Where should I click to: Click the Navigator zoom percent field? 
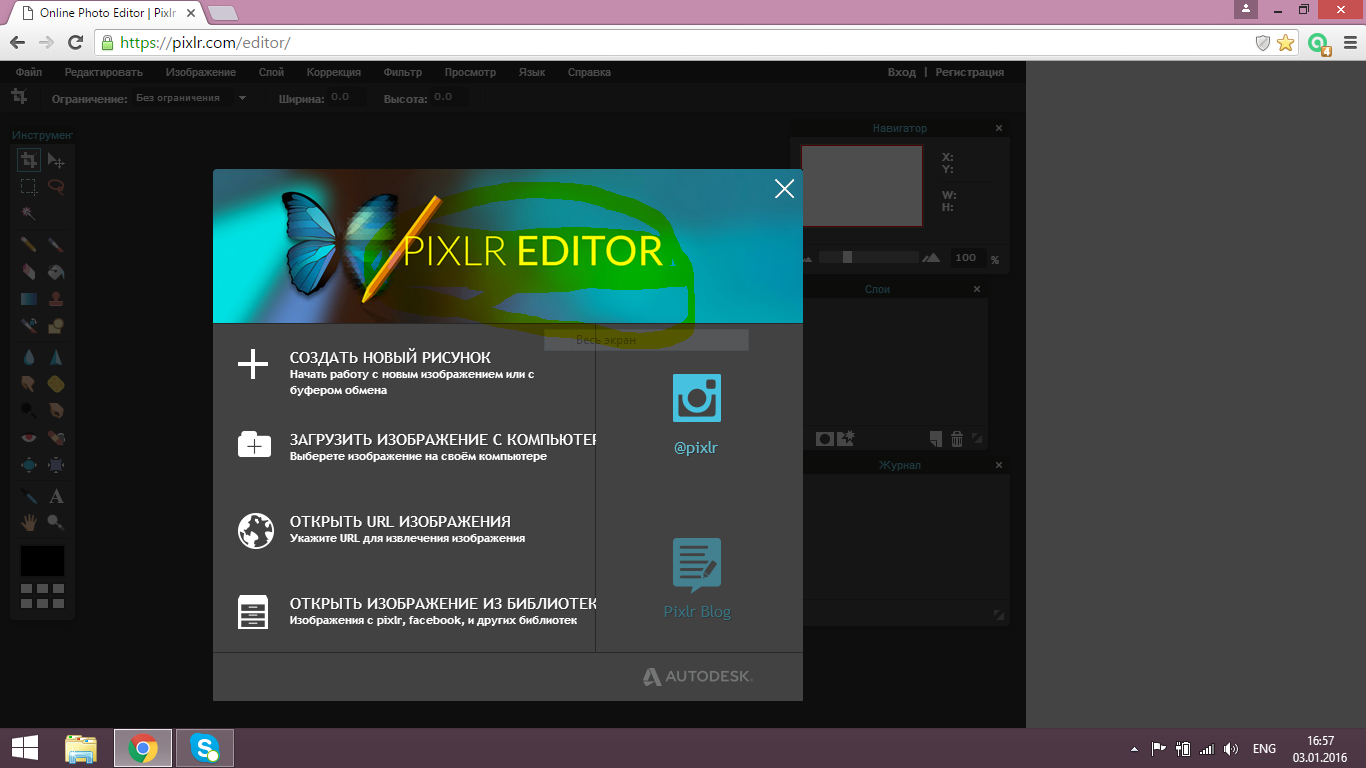[x=967, y=258]
